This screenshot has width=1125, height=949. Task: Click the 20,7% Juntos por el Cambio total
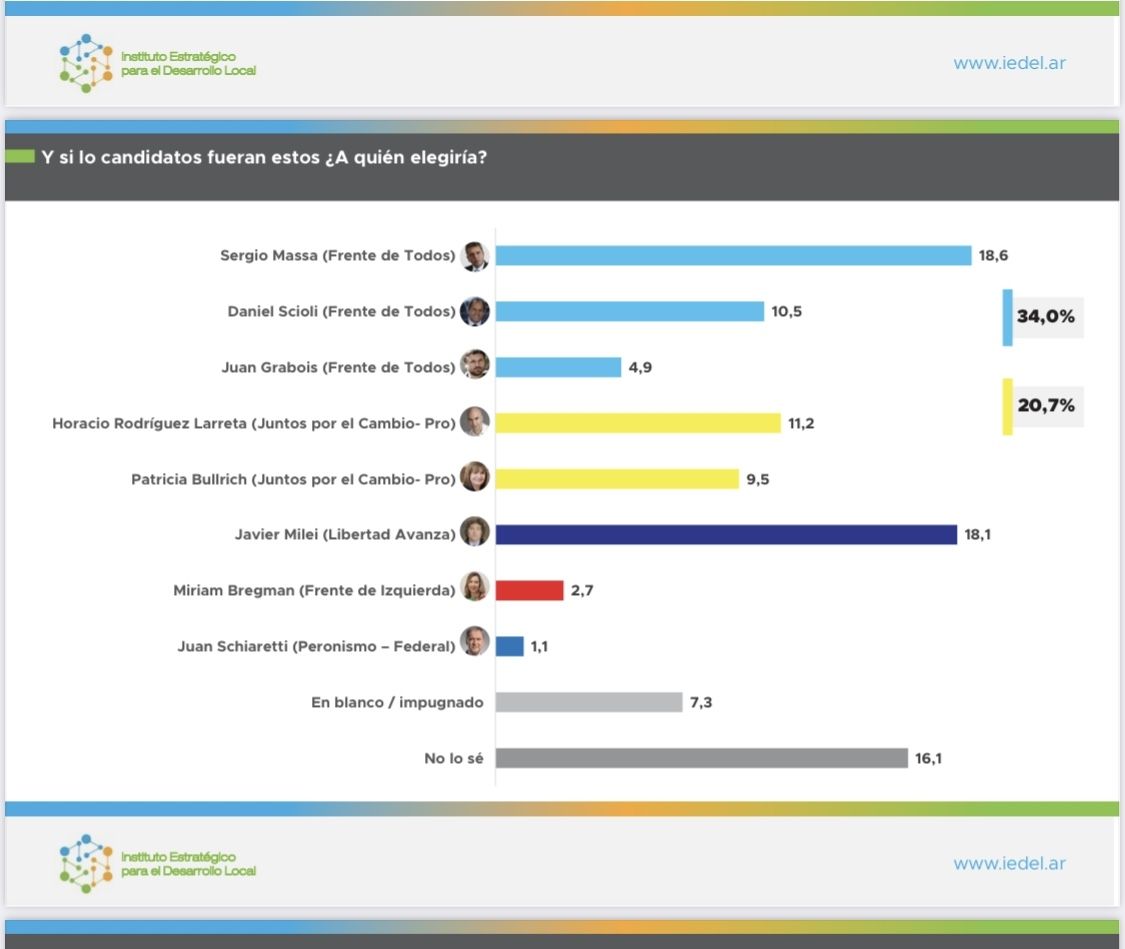point(1045,407)
